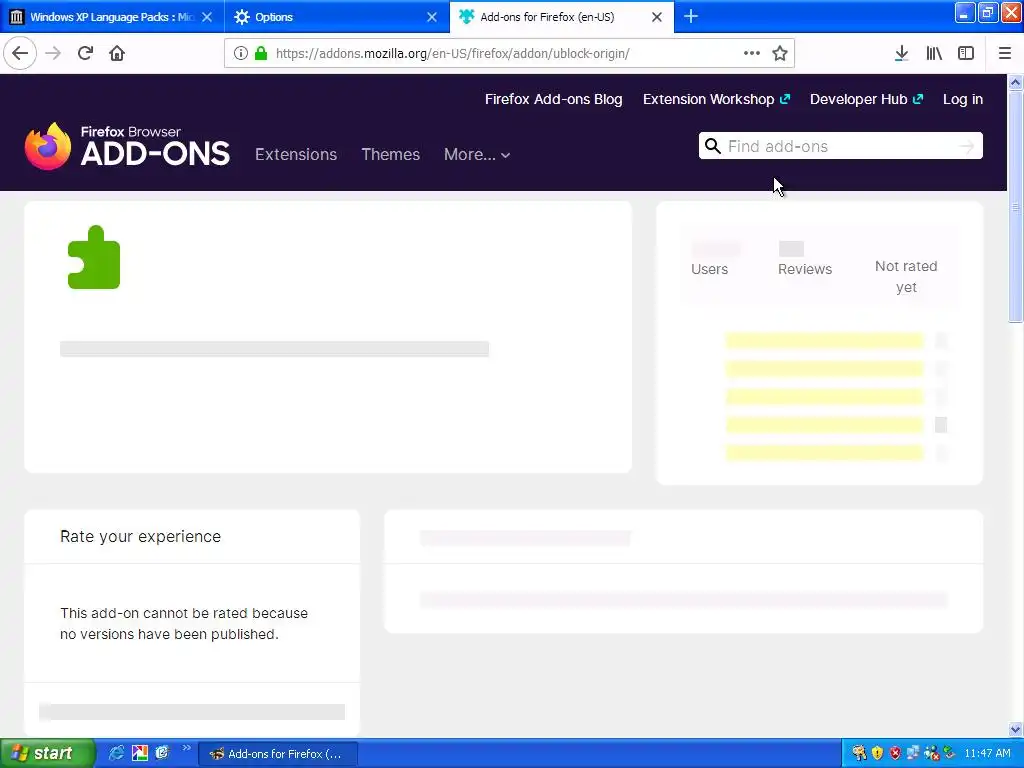
Task: Bookmark this page with the star
Action: (x=780, y=54)
